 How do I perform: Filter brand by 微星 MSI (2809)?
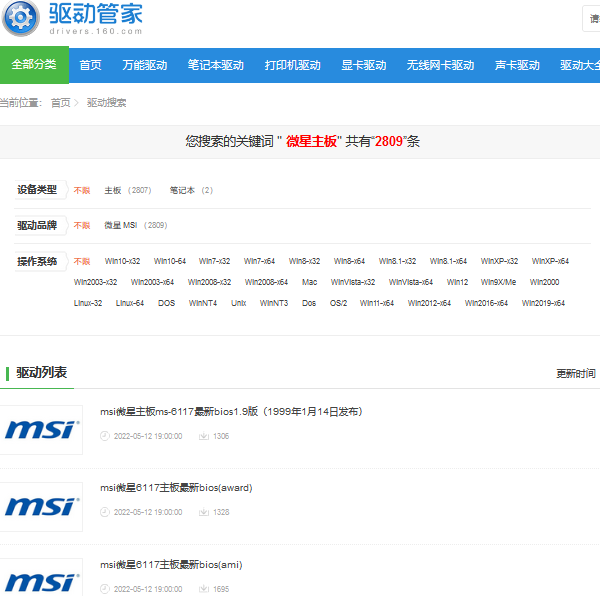136,225
